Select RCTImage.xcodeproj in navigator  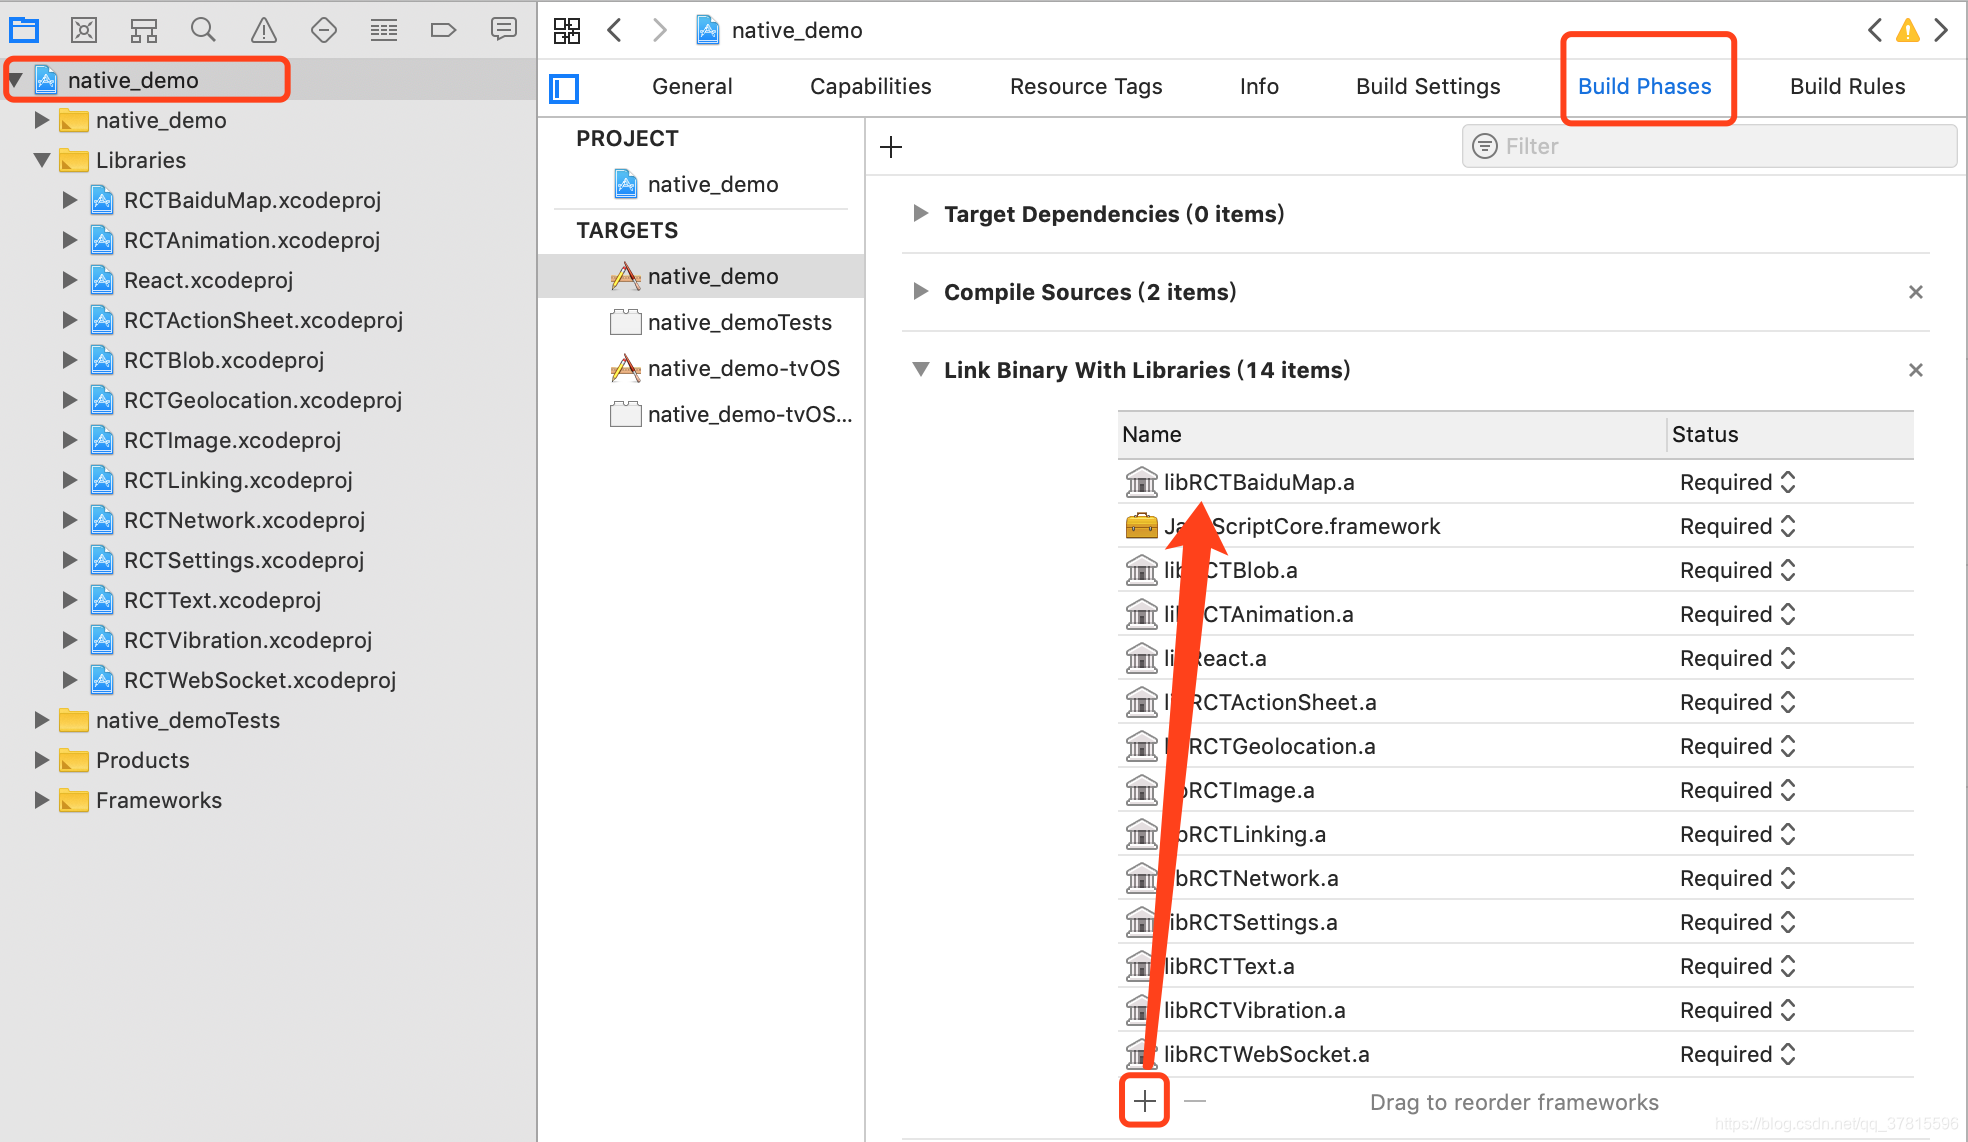pos(232,440)
